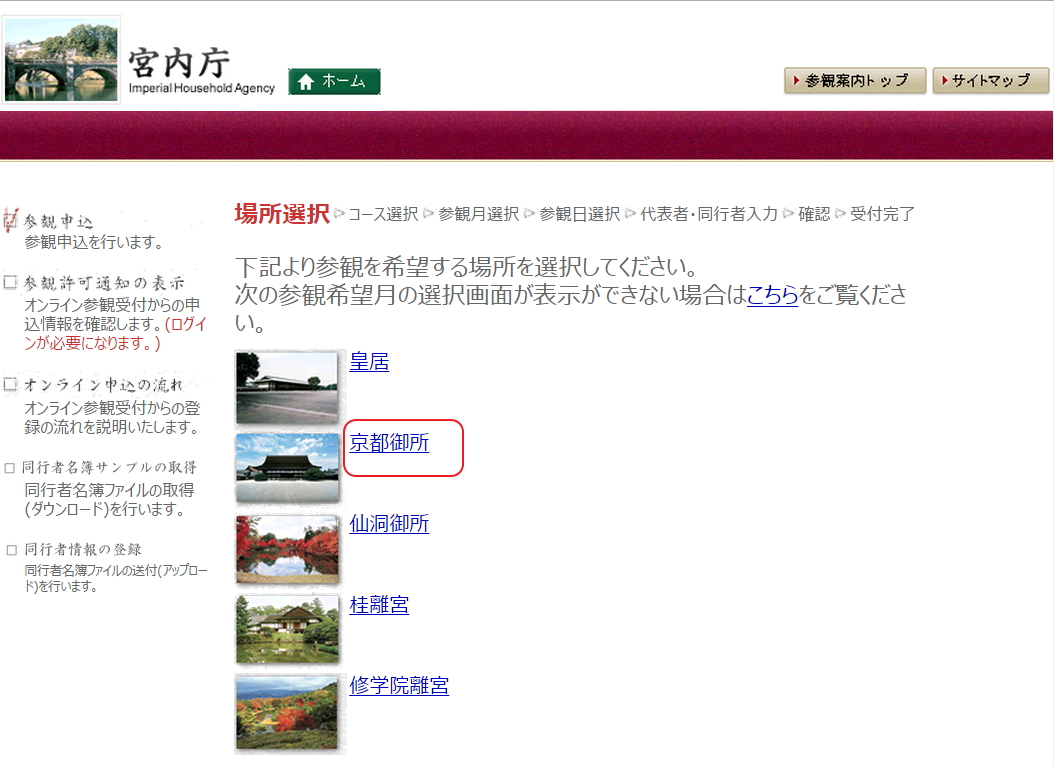Click the 仙洞御所 thumbnail photo
1054x767 pixels.
point(287,549)
